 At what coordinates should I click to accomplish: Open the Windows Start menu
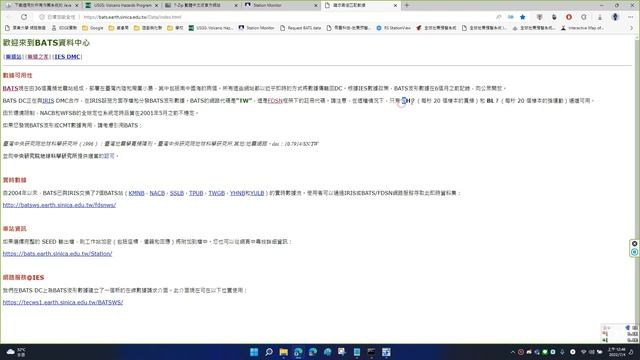point(254,352)
